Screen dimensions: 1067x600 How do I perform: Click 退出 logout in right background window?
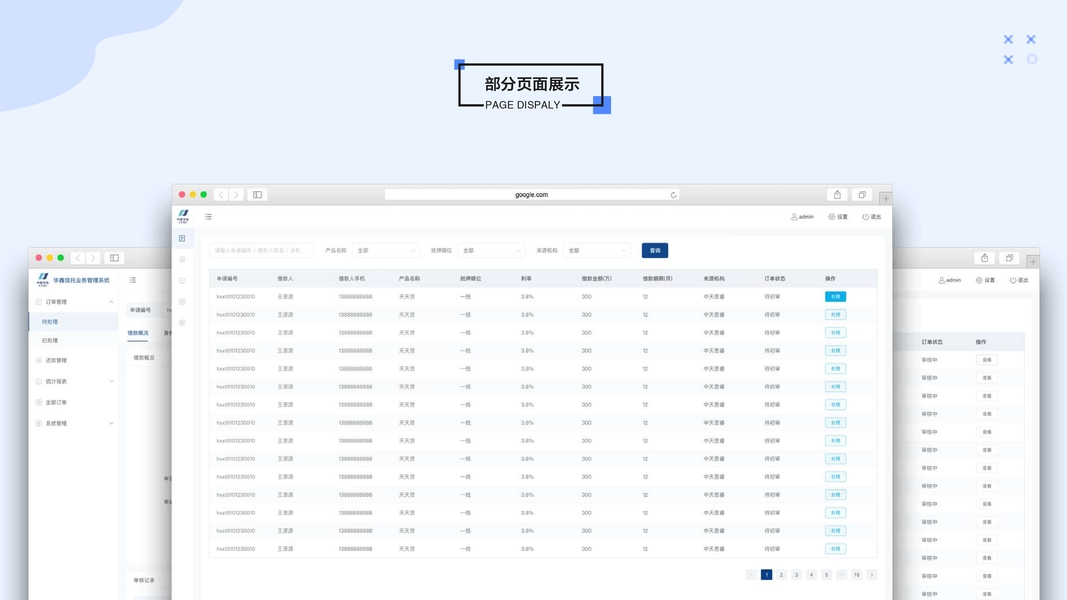(1019, 280)
